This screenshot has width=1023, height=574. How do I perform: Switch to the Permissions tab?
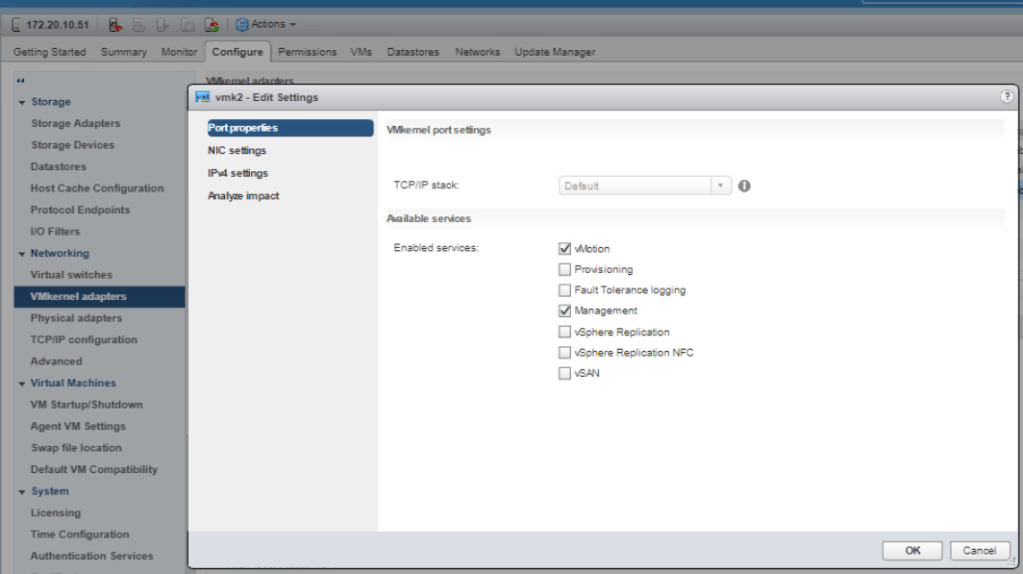[x=308, y=52]
